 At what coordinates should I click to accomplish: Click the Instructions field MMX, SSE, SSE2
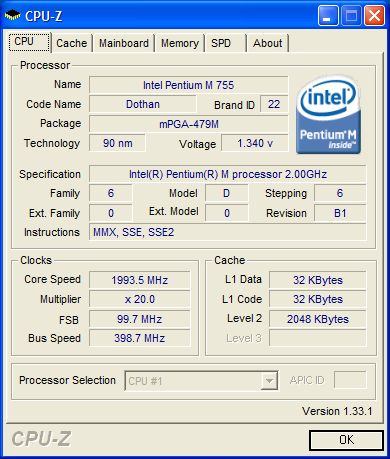tap(228, 232)
